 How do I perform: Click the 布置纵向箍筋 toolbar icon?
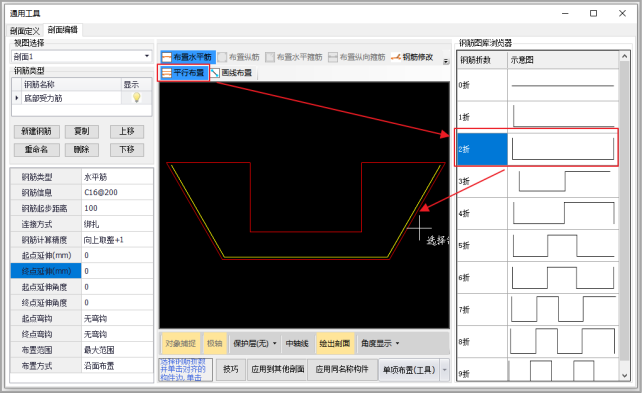(x=333, y=57)
